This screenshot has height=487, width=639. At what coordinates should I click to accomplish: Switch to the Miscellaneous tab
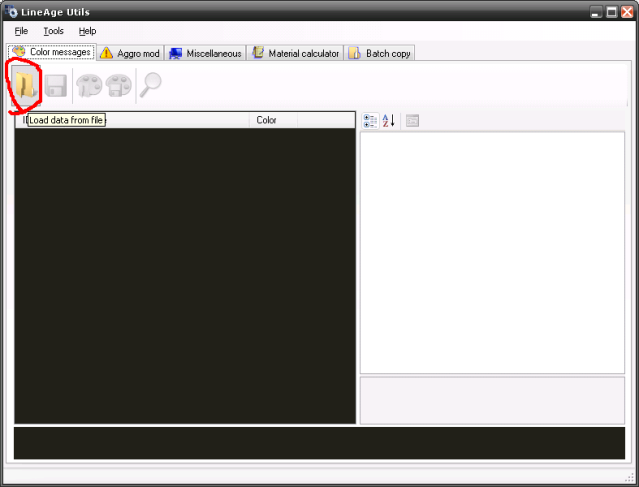pos(206,53)
